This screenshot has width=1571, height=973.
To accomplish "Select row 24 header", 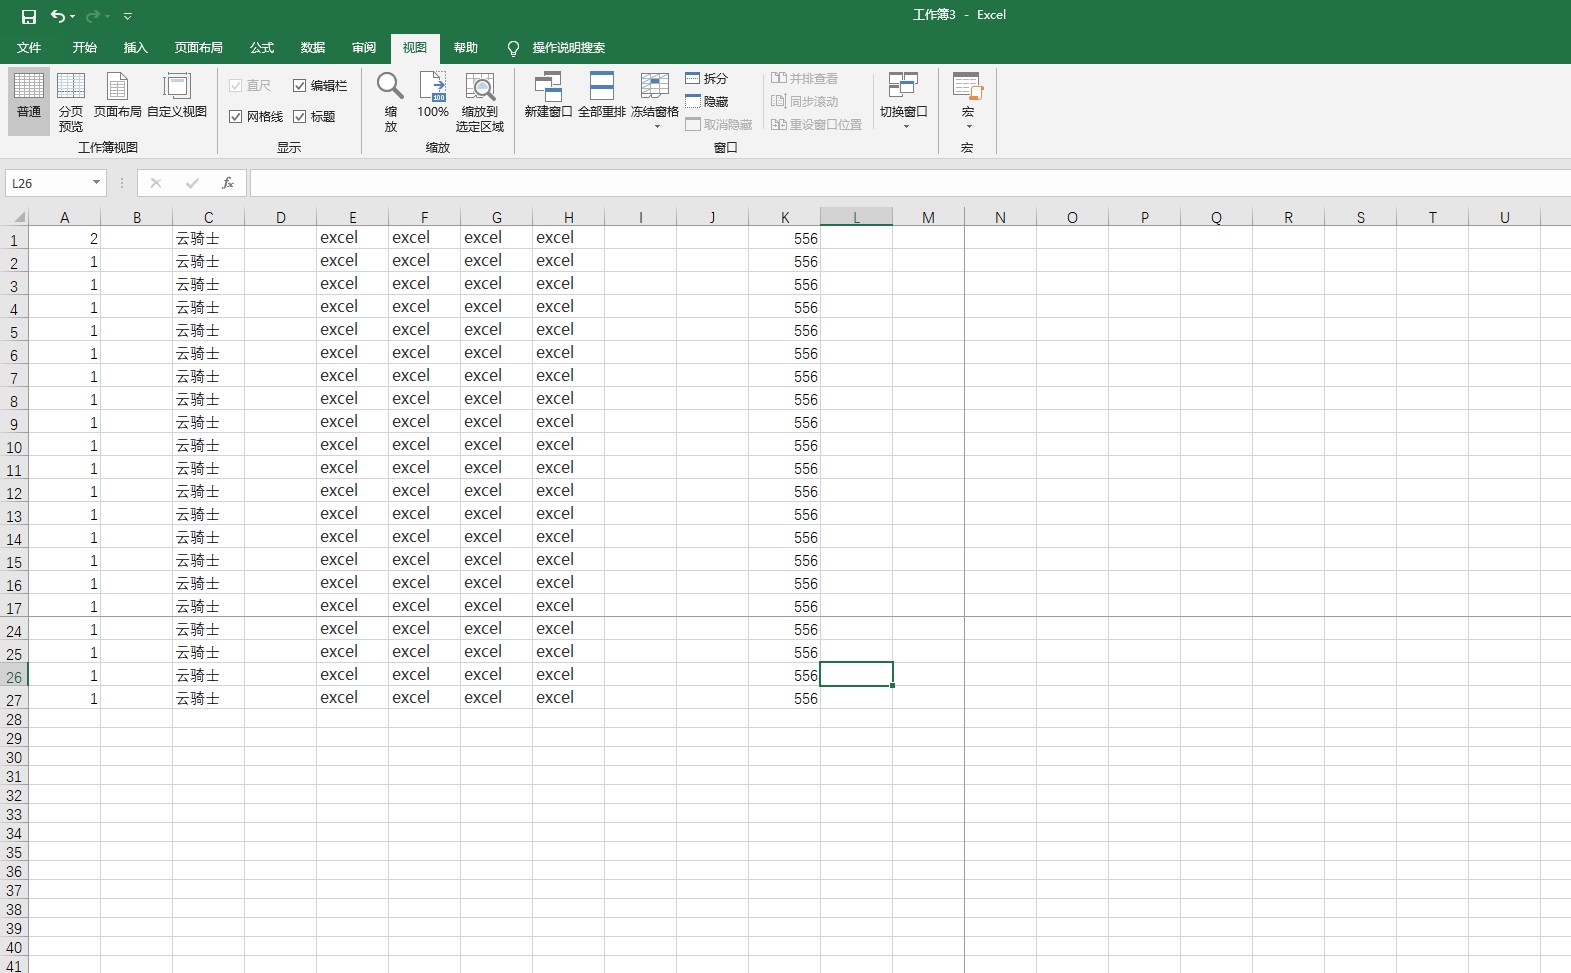I will click(x=14, y=631).
